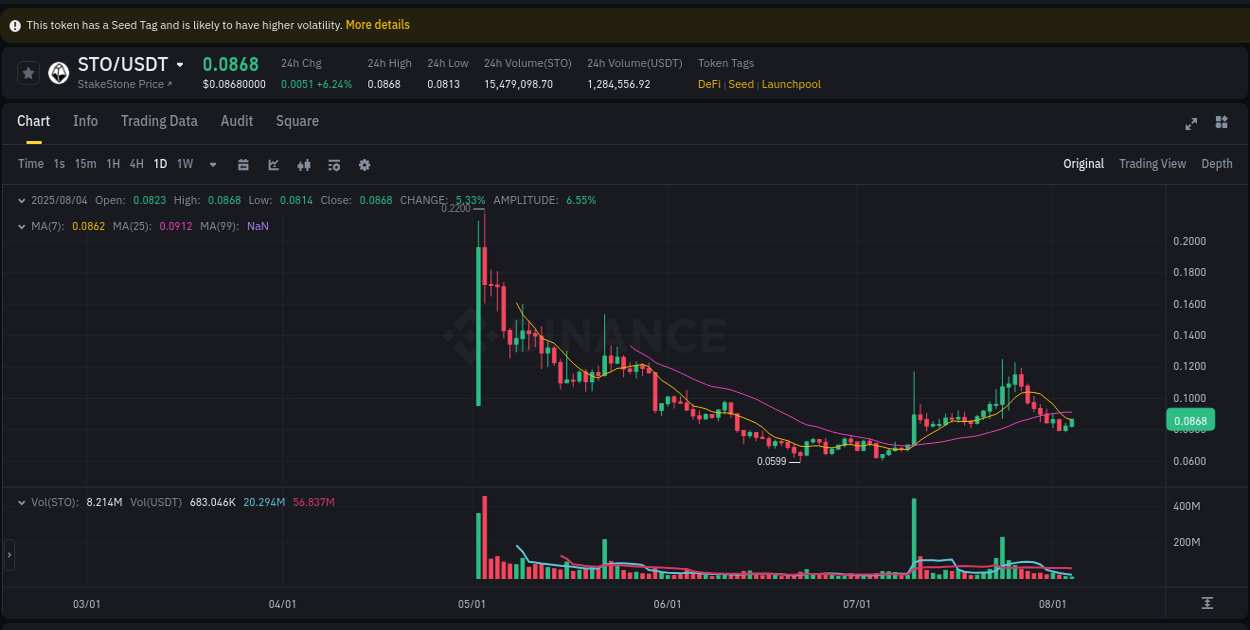Open the indicators list icon
Screen dimensions: 1250x630
(x=334, y=164)
